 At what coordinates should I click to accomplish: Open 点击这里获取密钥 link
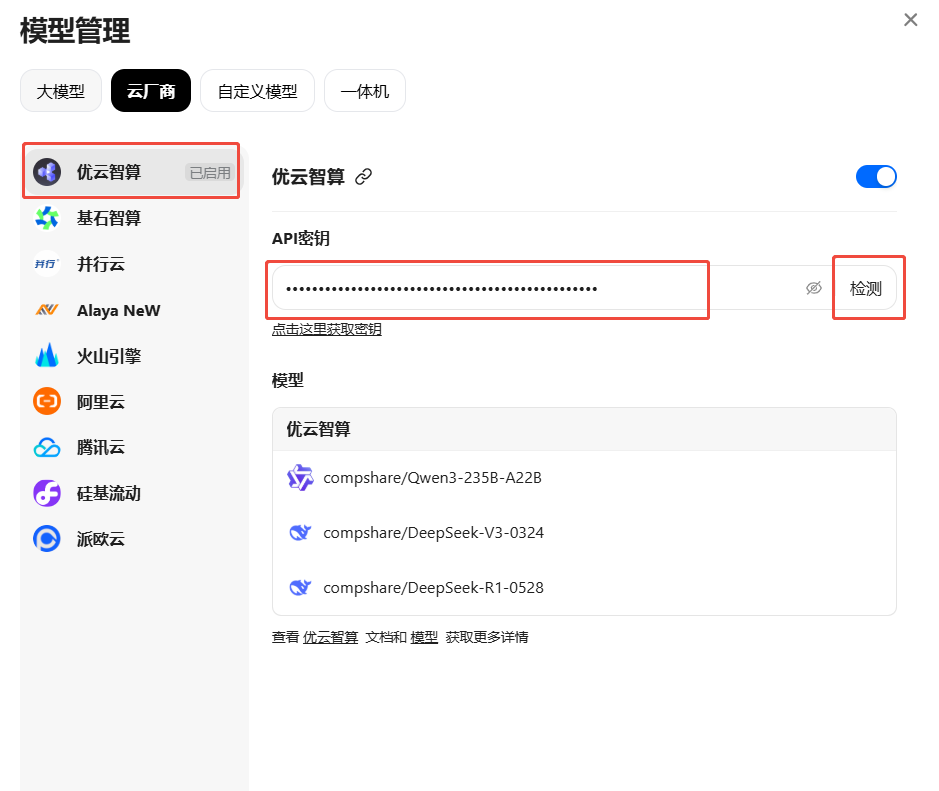click(327, 329)
